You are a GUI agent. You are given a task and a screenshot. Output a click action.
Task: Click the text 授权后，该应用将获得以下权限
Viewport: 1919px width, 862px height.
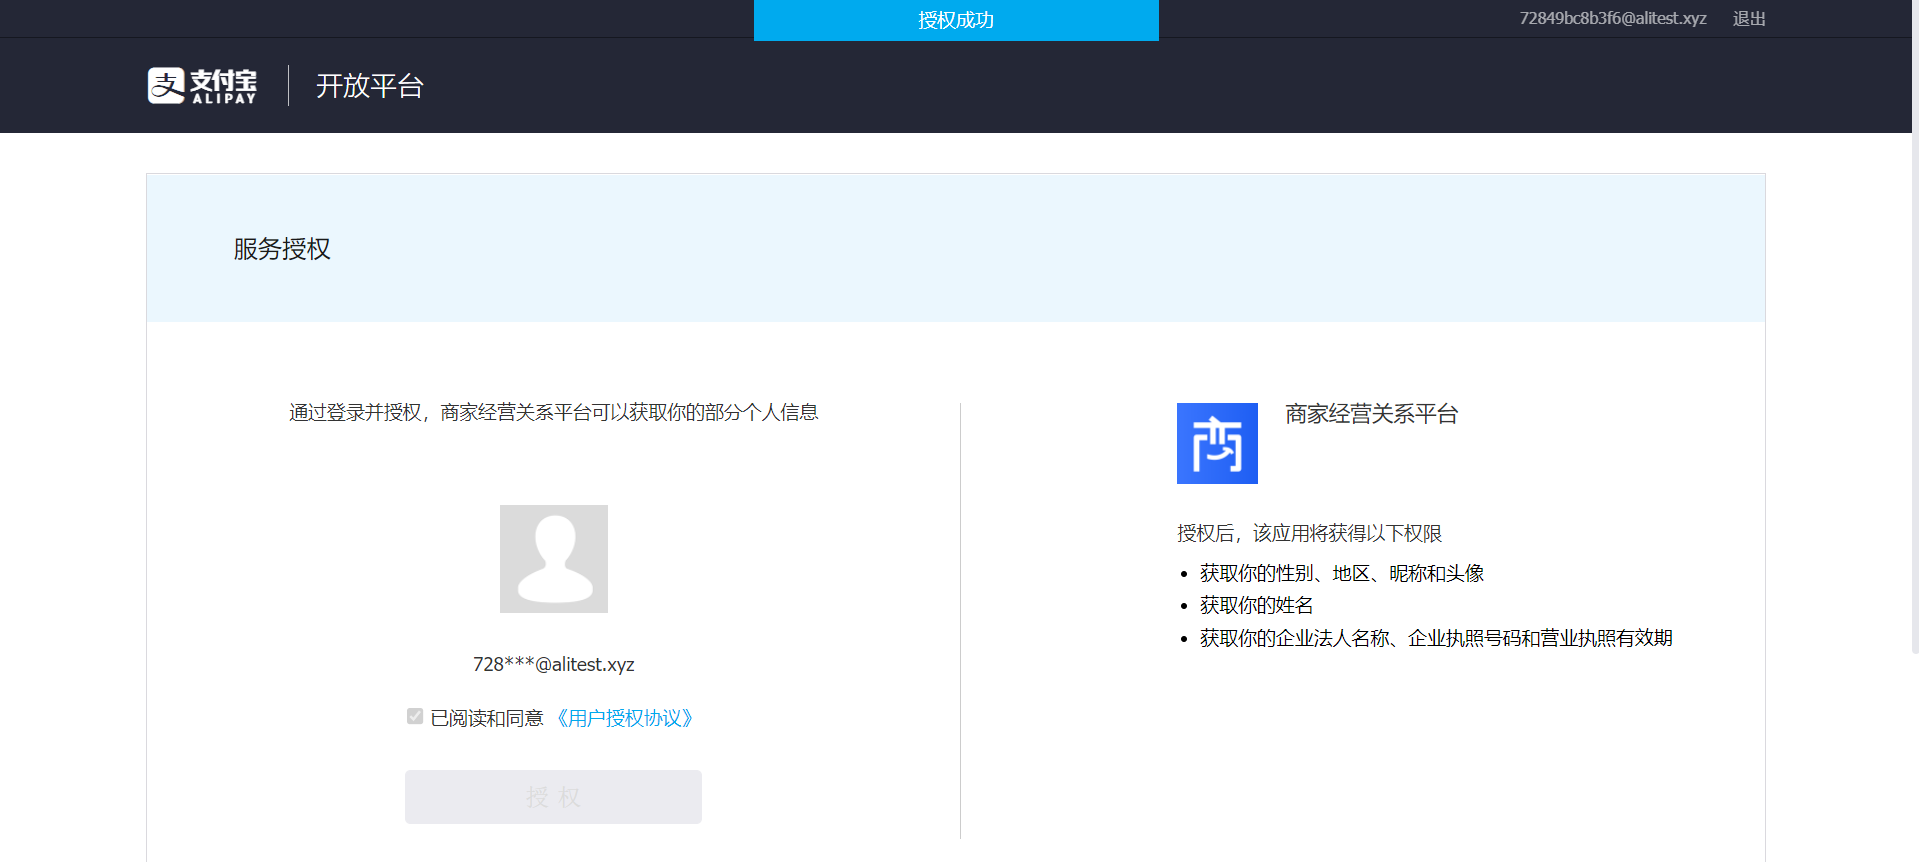click(x=1310, y=533)
